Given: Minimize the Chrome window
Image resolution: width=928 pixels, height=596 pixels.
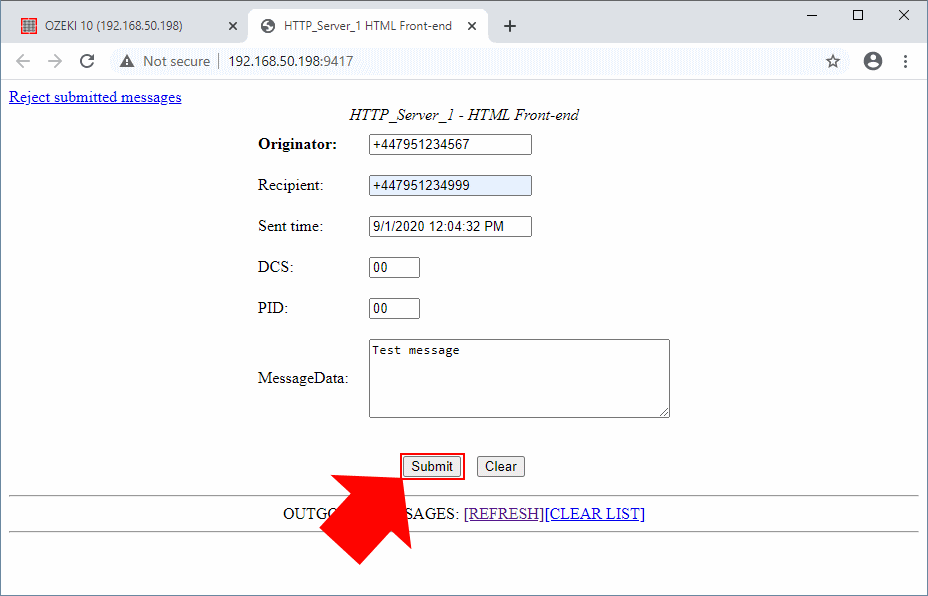Looking at the screenshot, I should [812, 15].
